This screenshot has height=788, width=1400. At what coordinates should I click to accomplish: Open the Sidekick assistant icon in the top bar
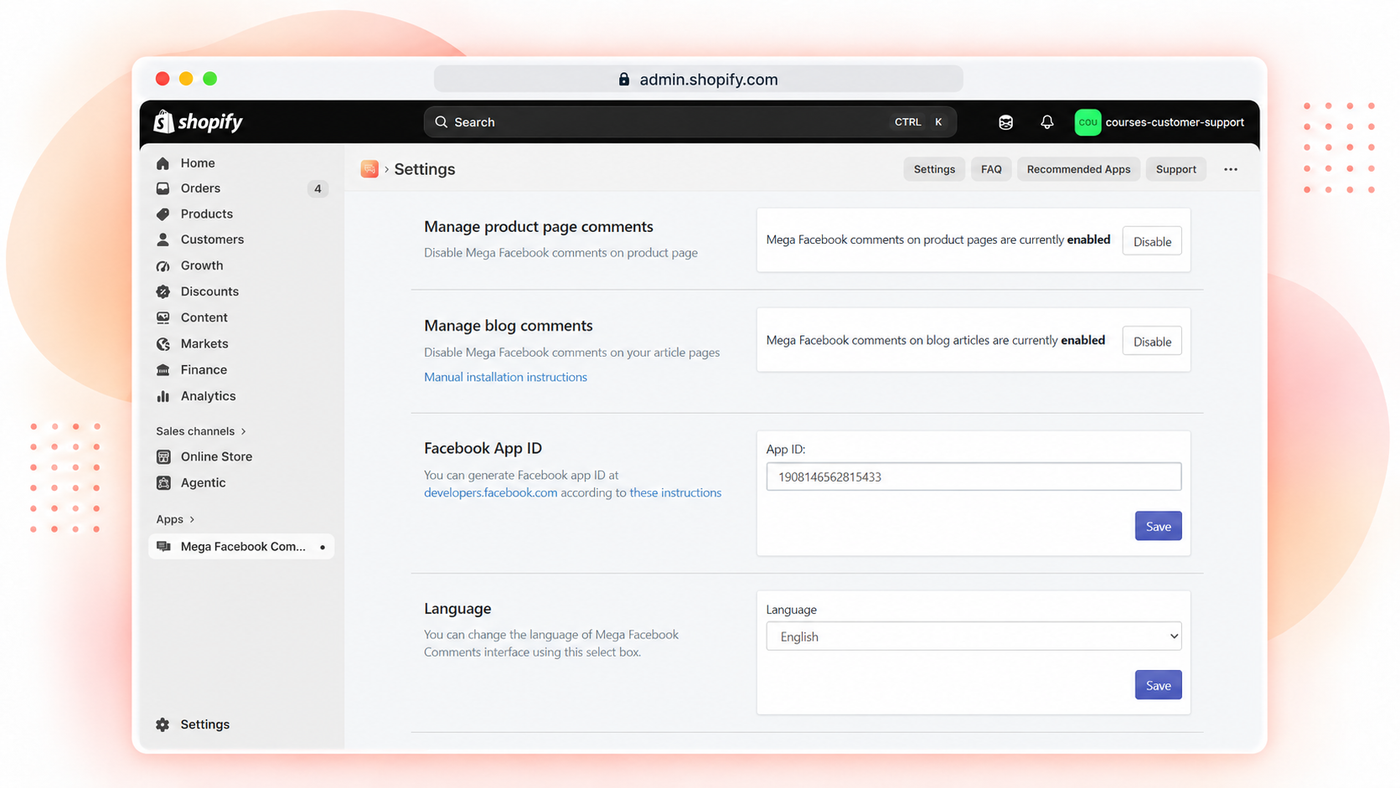coord(1006,122)
